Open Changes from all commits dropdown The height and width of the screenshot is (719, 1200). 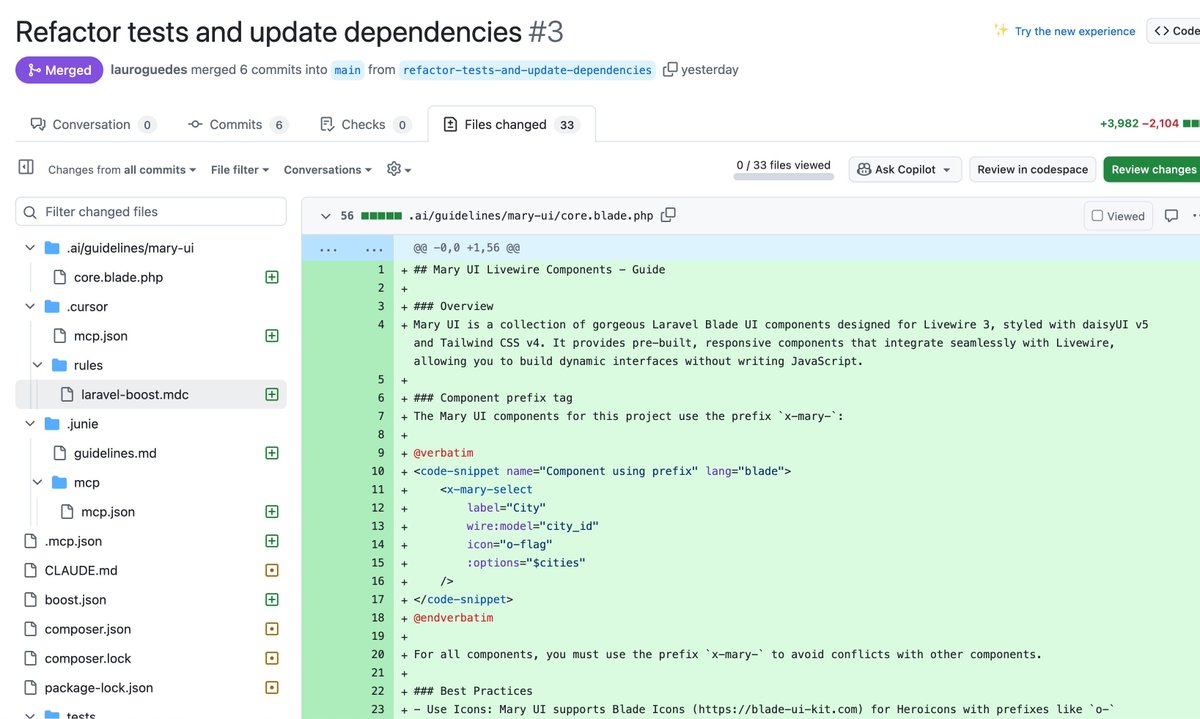pos(122,170)
